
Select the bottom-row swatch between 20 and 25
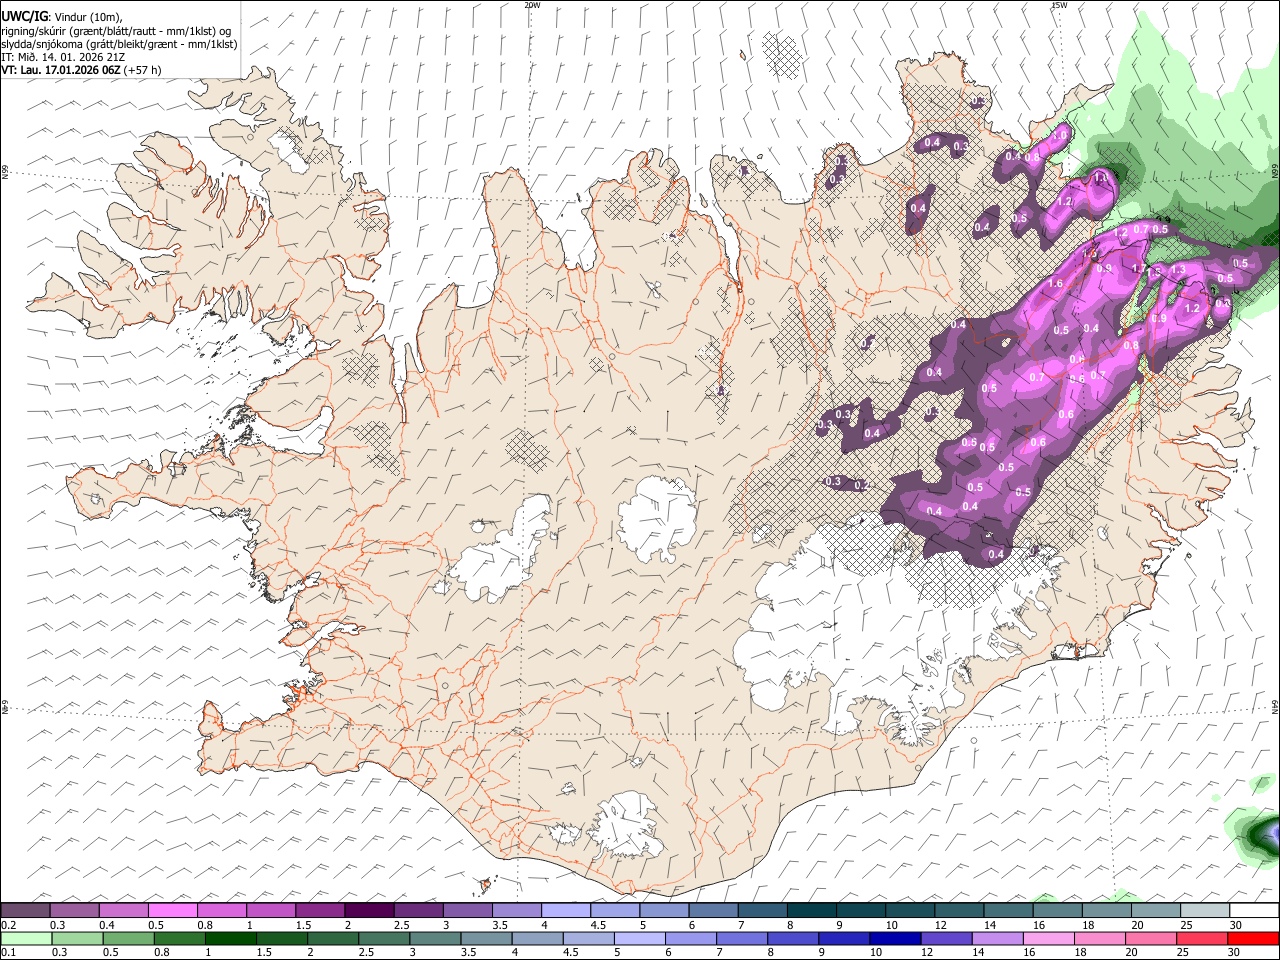click(1150, 938)
